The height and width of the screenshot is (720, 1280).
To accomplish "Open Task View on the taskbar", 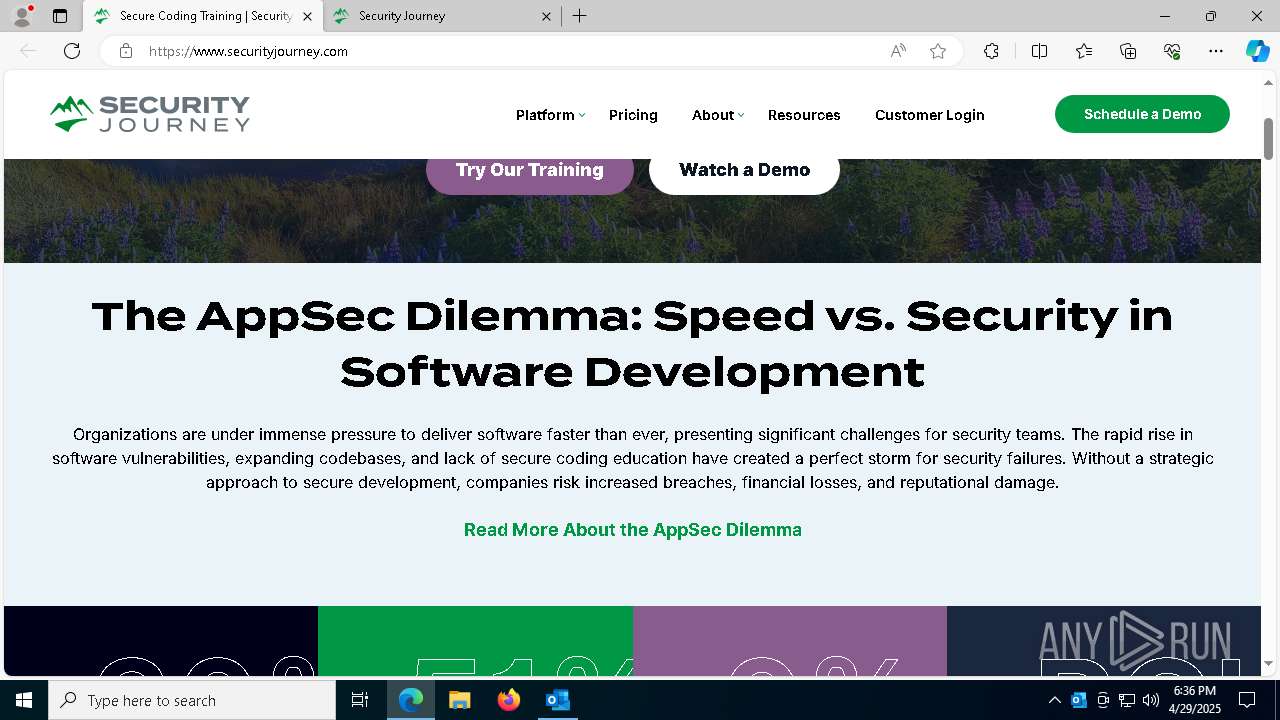I will pyautogui.click(x=360, y=700).
